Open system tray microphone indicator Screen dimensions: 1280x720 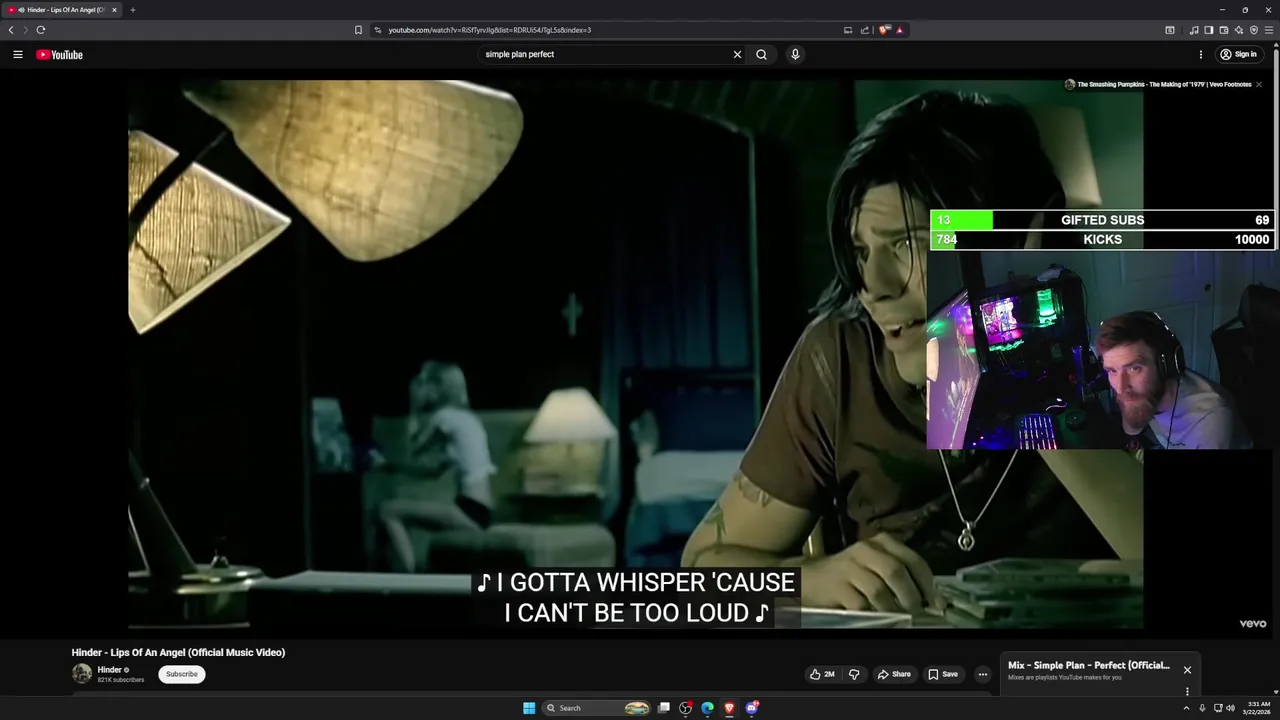tap(1202, 708)
